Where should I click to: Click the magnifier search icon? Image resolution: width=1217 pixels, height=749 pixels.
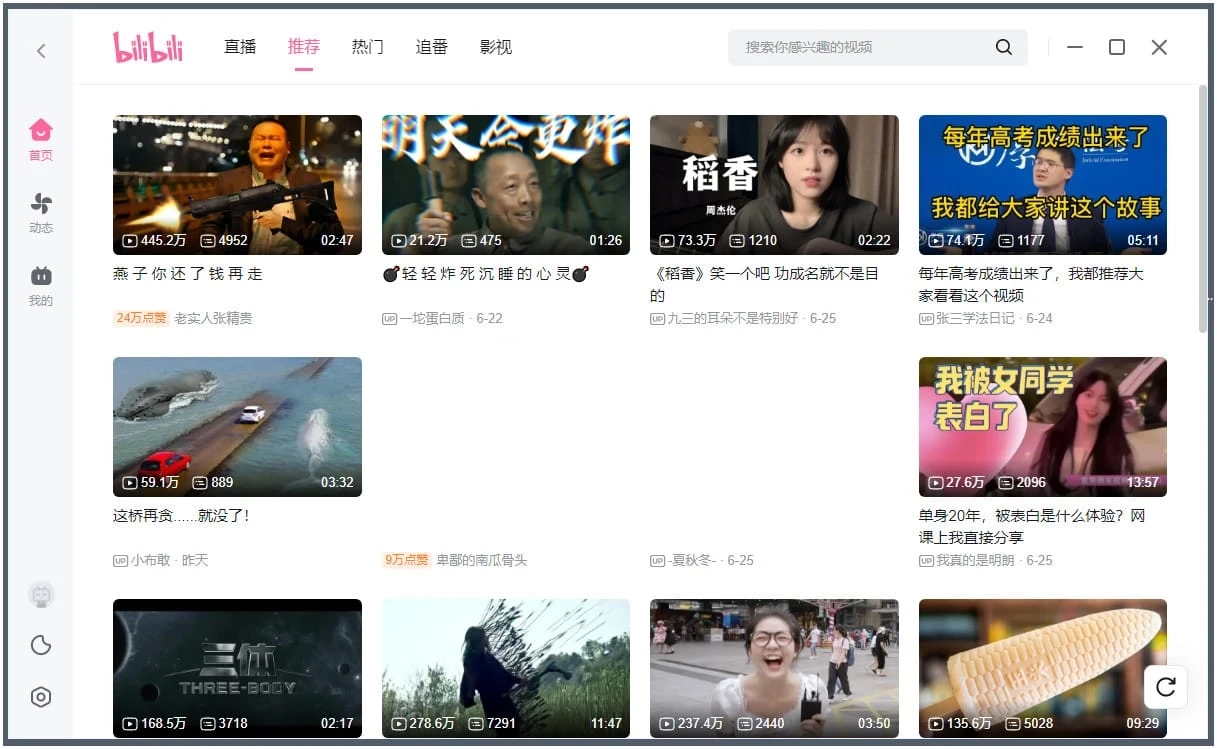(1003, 47)
